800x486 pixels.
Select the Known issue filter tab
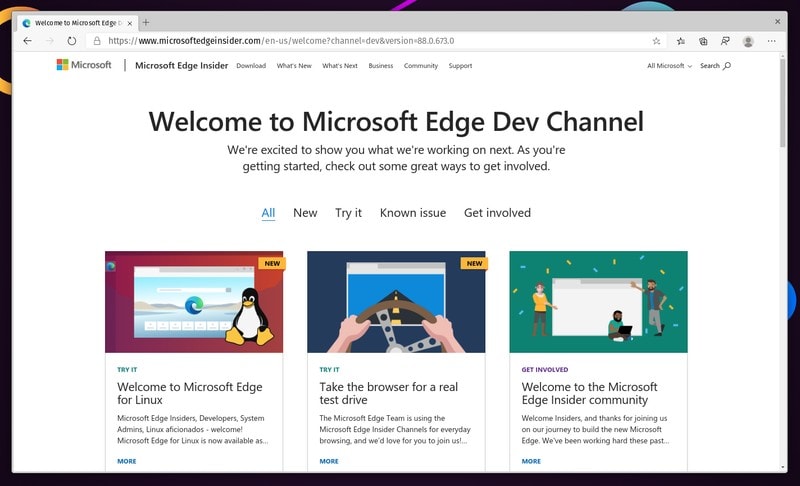(413, 213)
